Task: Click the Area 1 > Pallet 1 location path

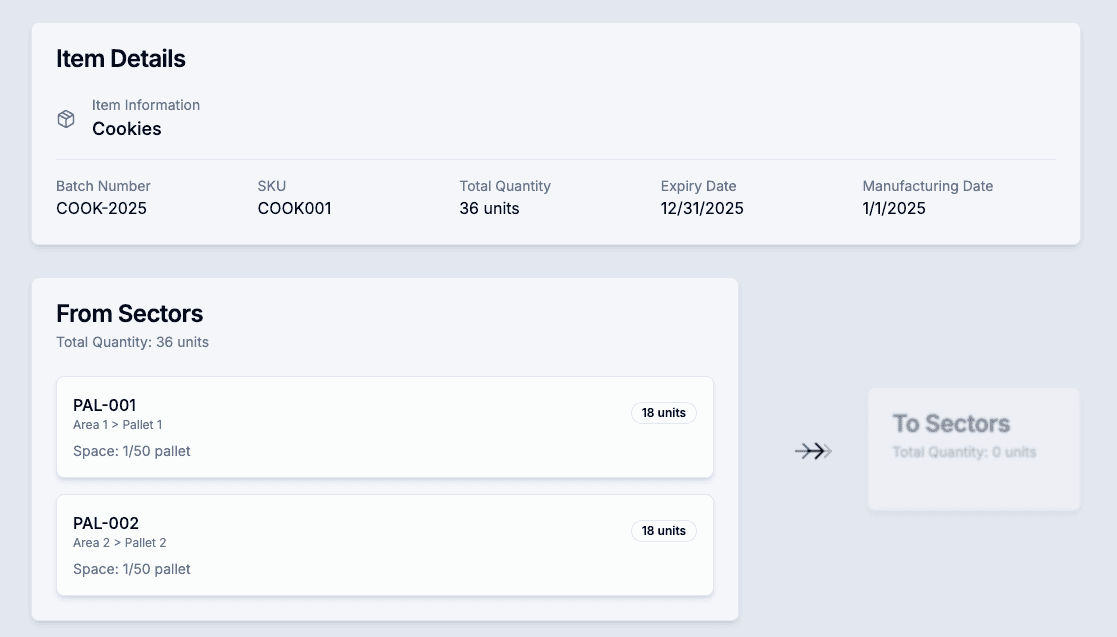Action: click(117, 425)
